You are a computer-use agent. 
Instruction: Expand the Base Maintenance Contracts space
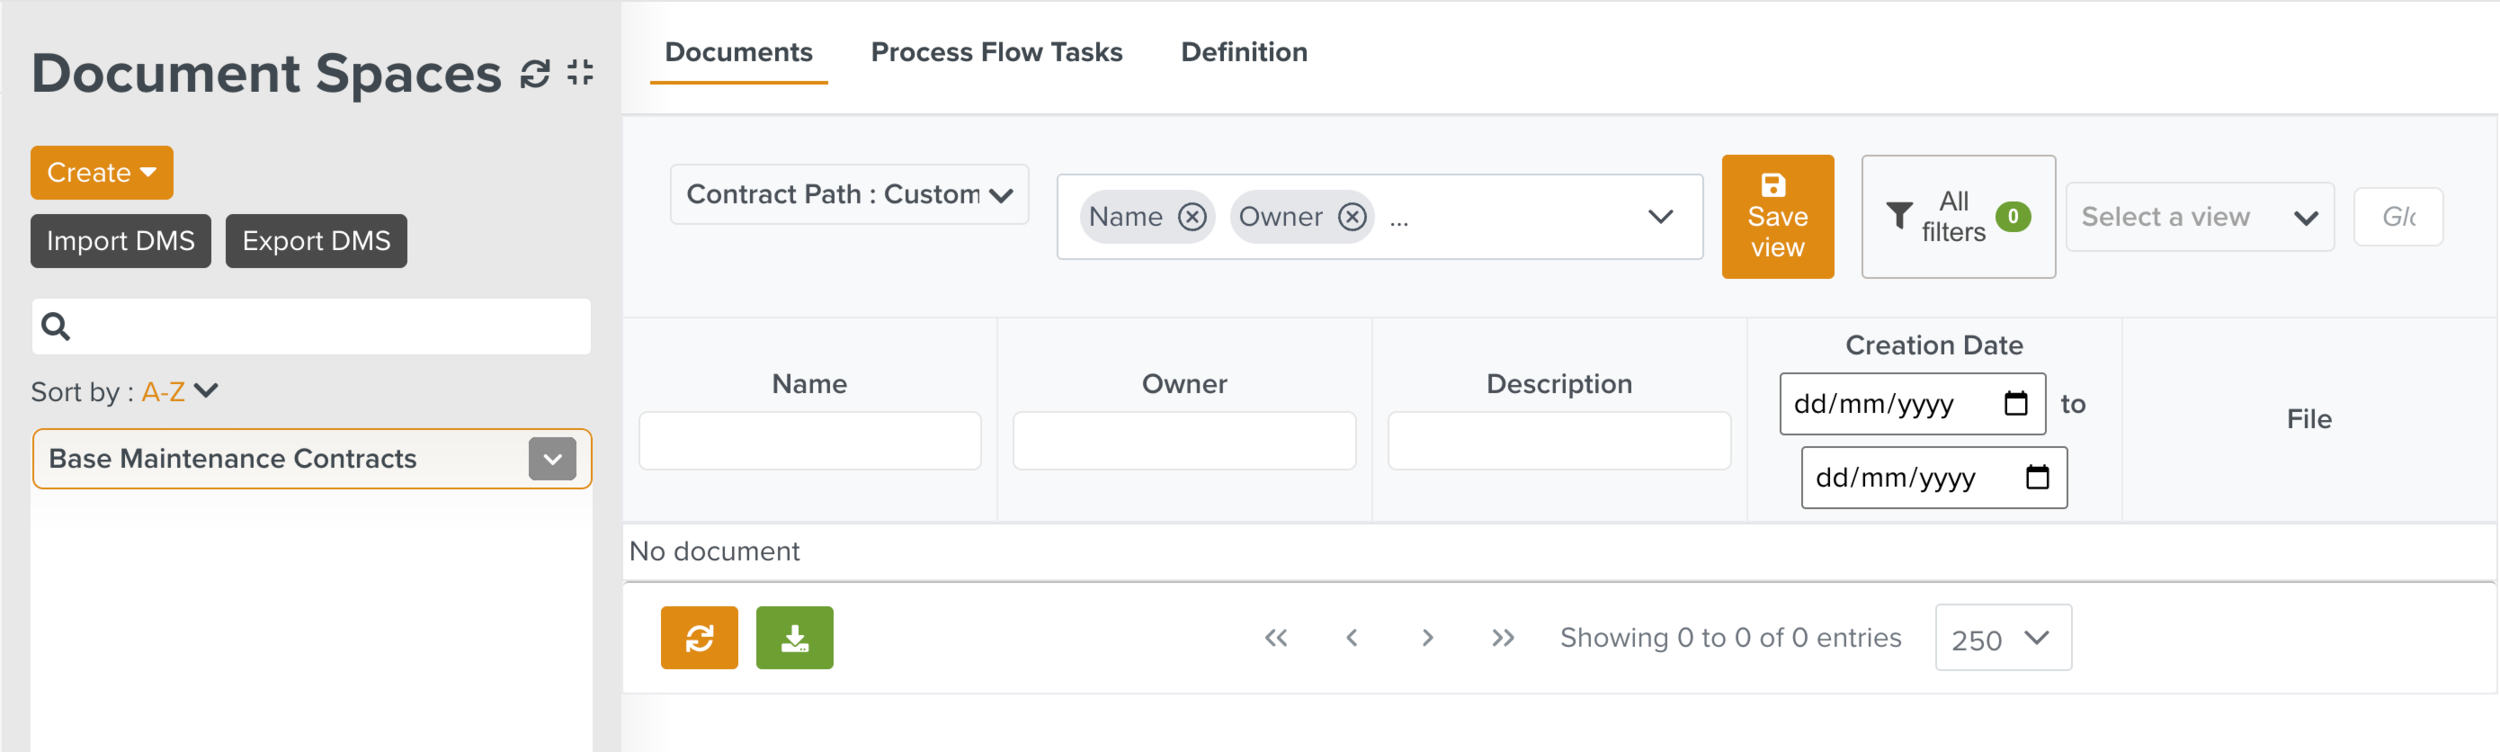pos(552,459)
